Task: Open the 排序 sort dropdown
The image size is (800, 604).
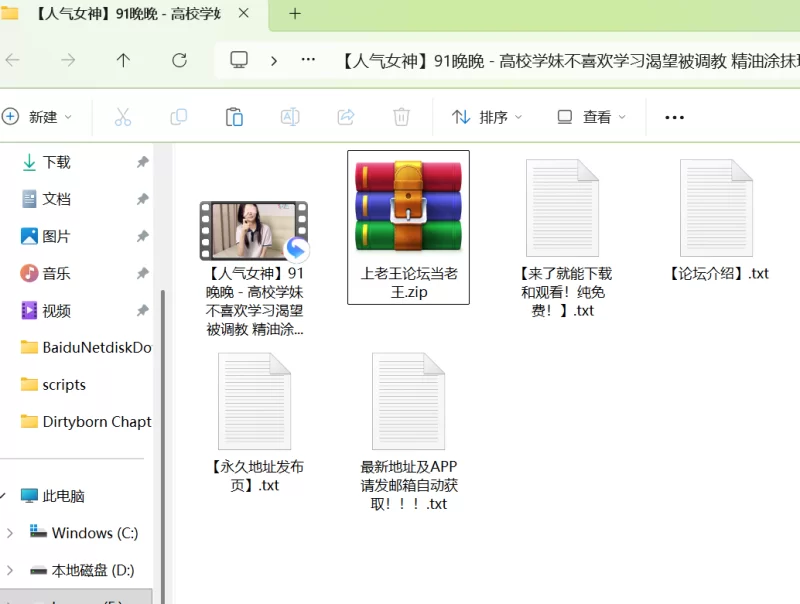Action: click(x=487, y=117)
